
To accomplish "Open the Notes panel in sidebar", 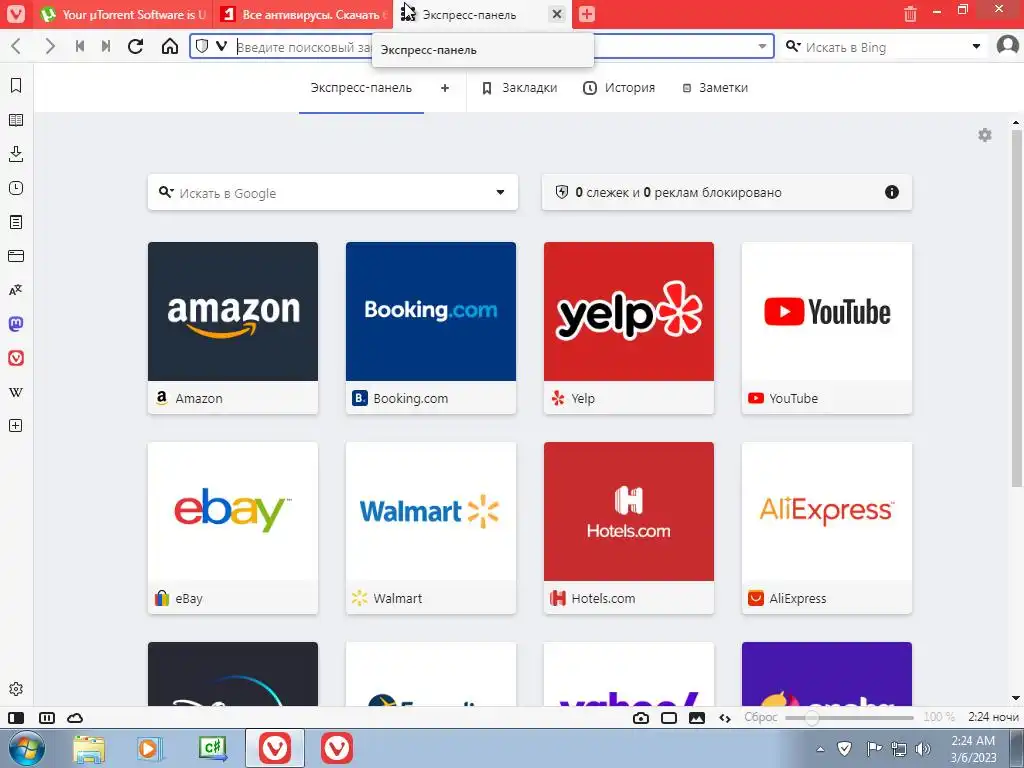I will point(16,222).
